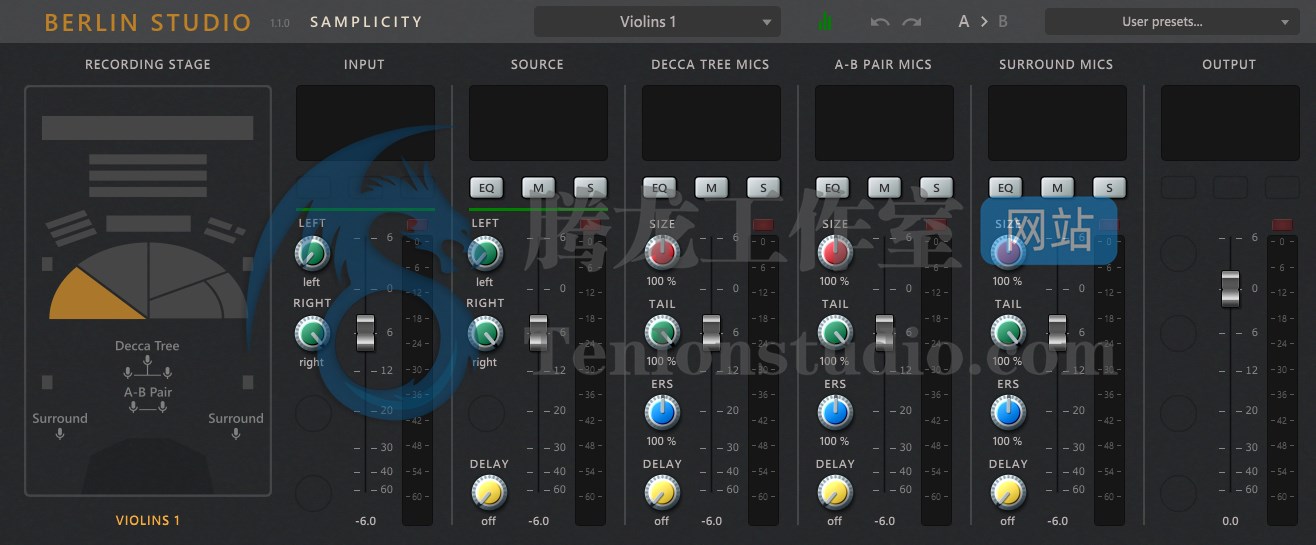Click the A-B Pair DELAY knob
Image resolution: width=1316 pixels, height=545 pixels.
point(834,492)
